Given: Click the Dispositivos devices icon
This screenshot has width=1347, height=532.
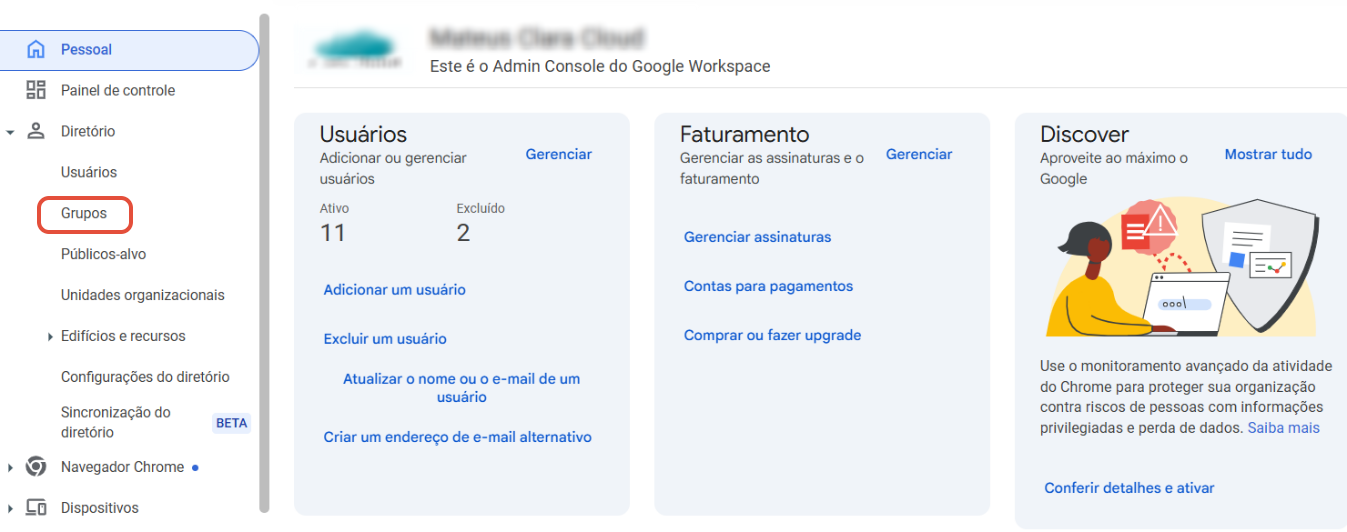Looking at the screenshot, I should pyautogui.click(x=36, y=508).
